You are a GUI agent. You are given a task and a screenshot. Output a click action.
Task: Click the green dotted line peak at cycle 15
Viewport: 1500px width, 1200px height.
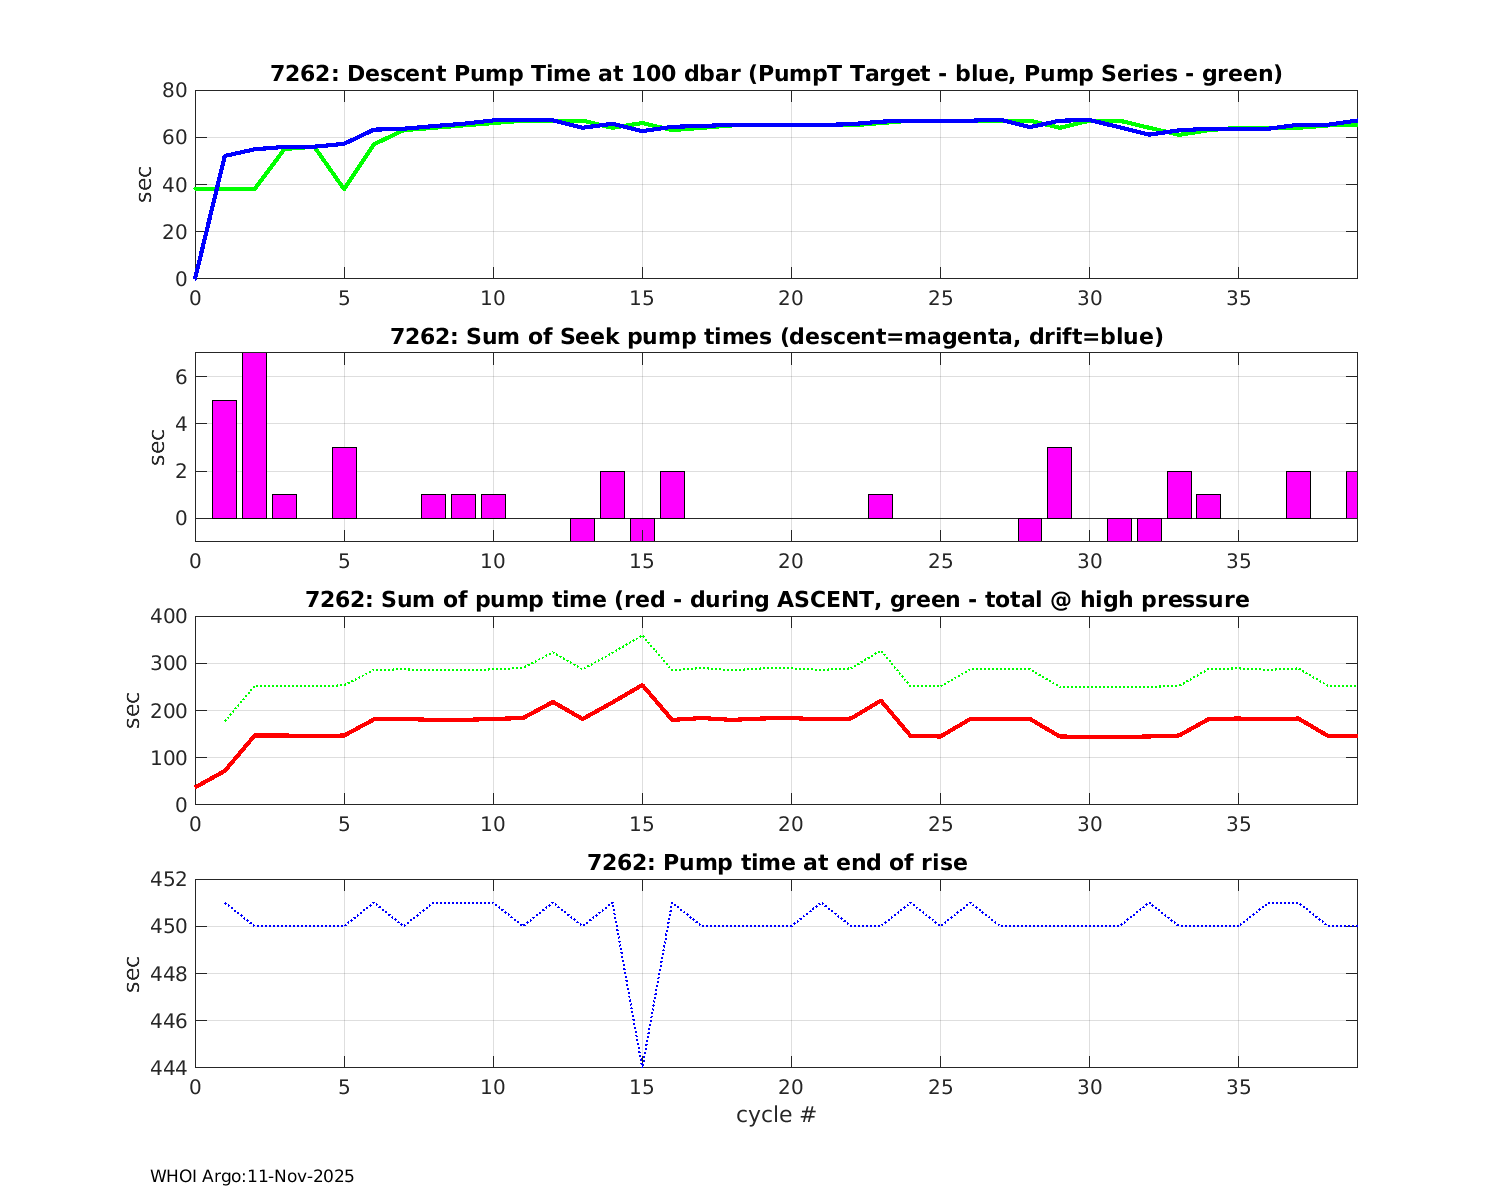click(x=642, y=636)
